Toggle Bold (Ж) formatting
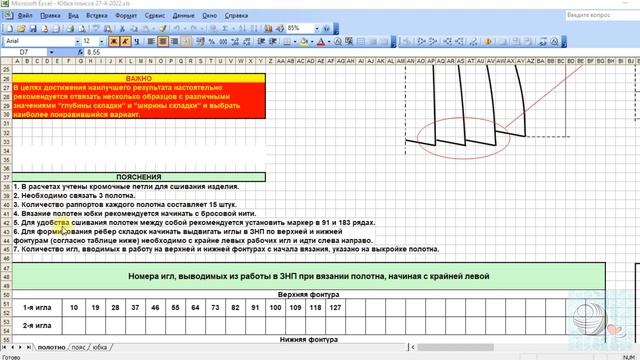 (113, 42)
